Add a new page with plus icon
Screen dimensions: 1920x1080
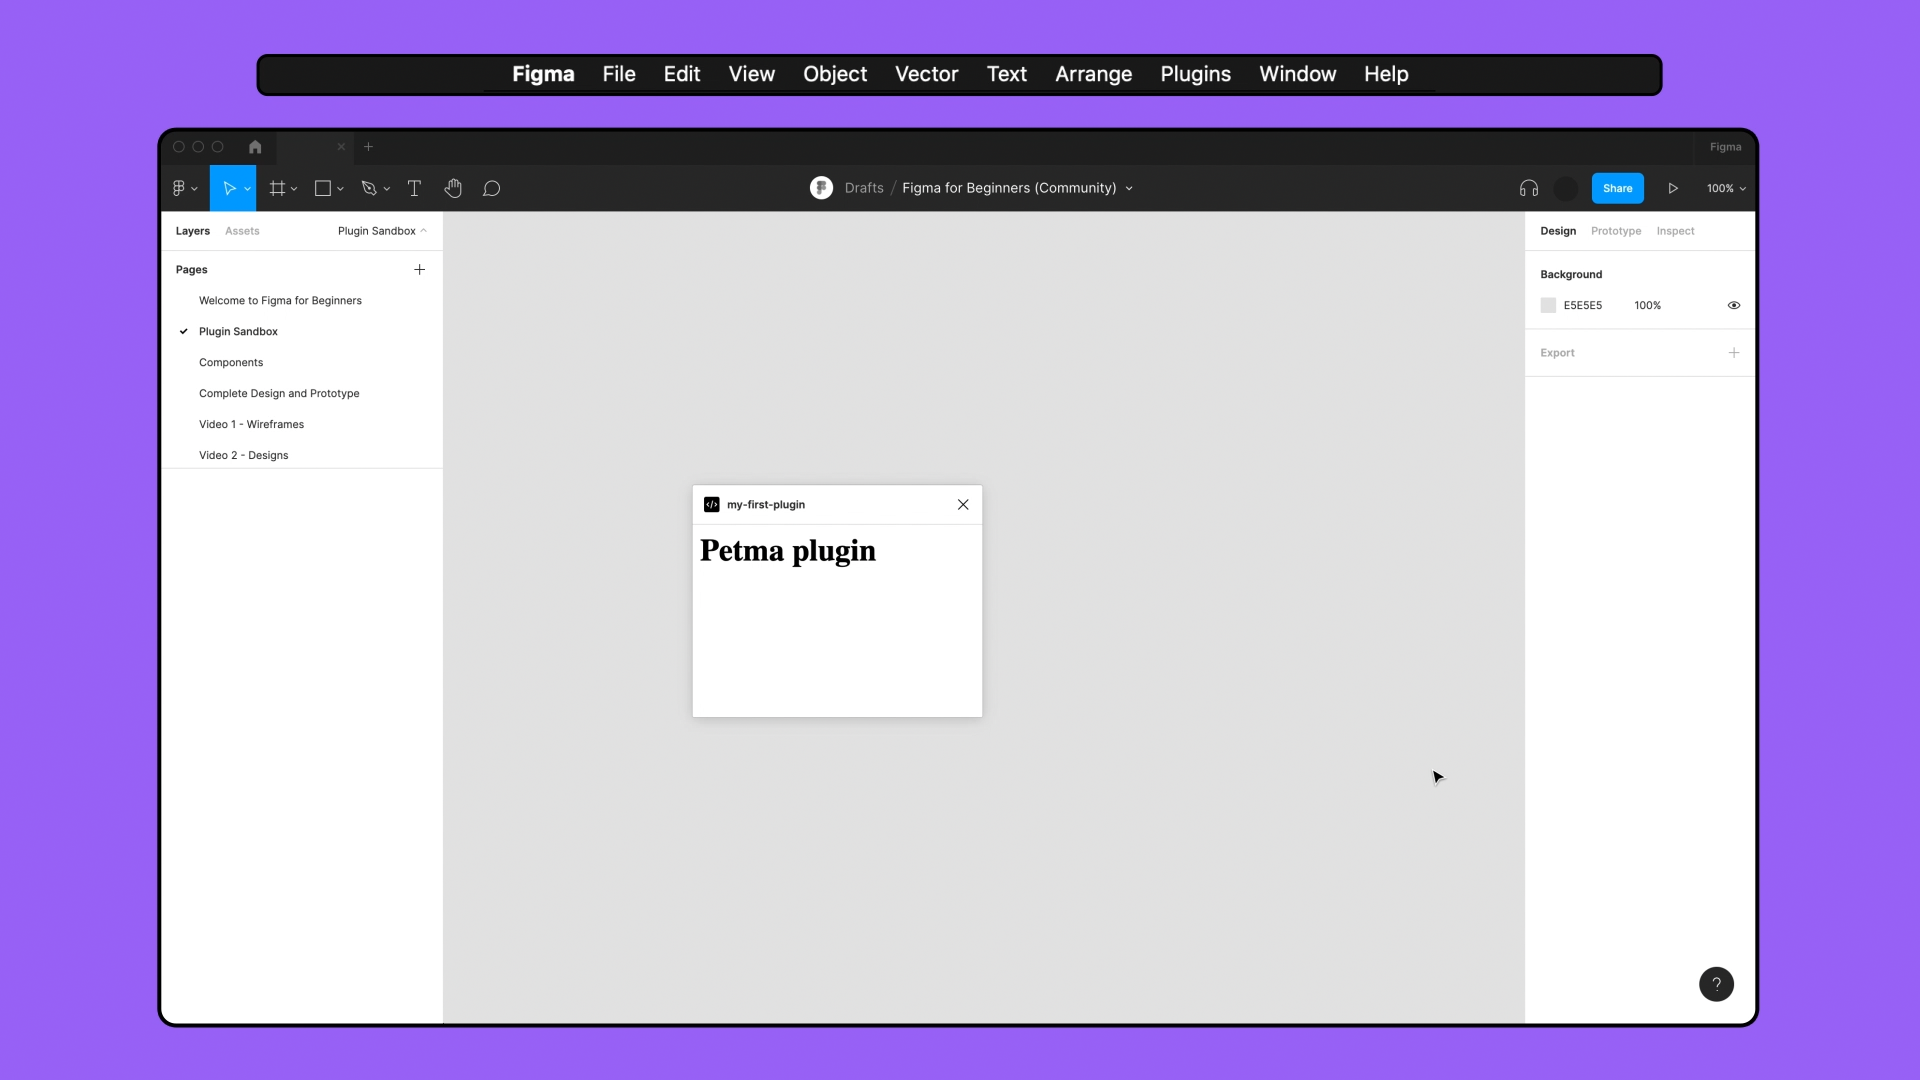click(419, 269)
